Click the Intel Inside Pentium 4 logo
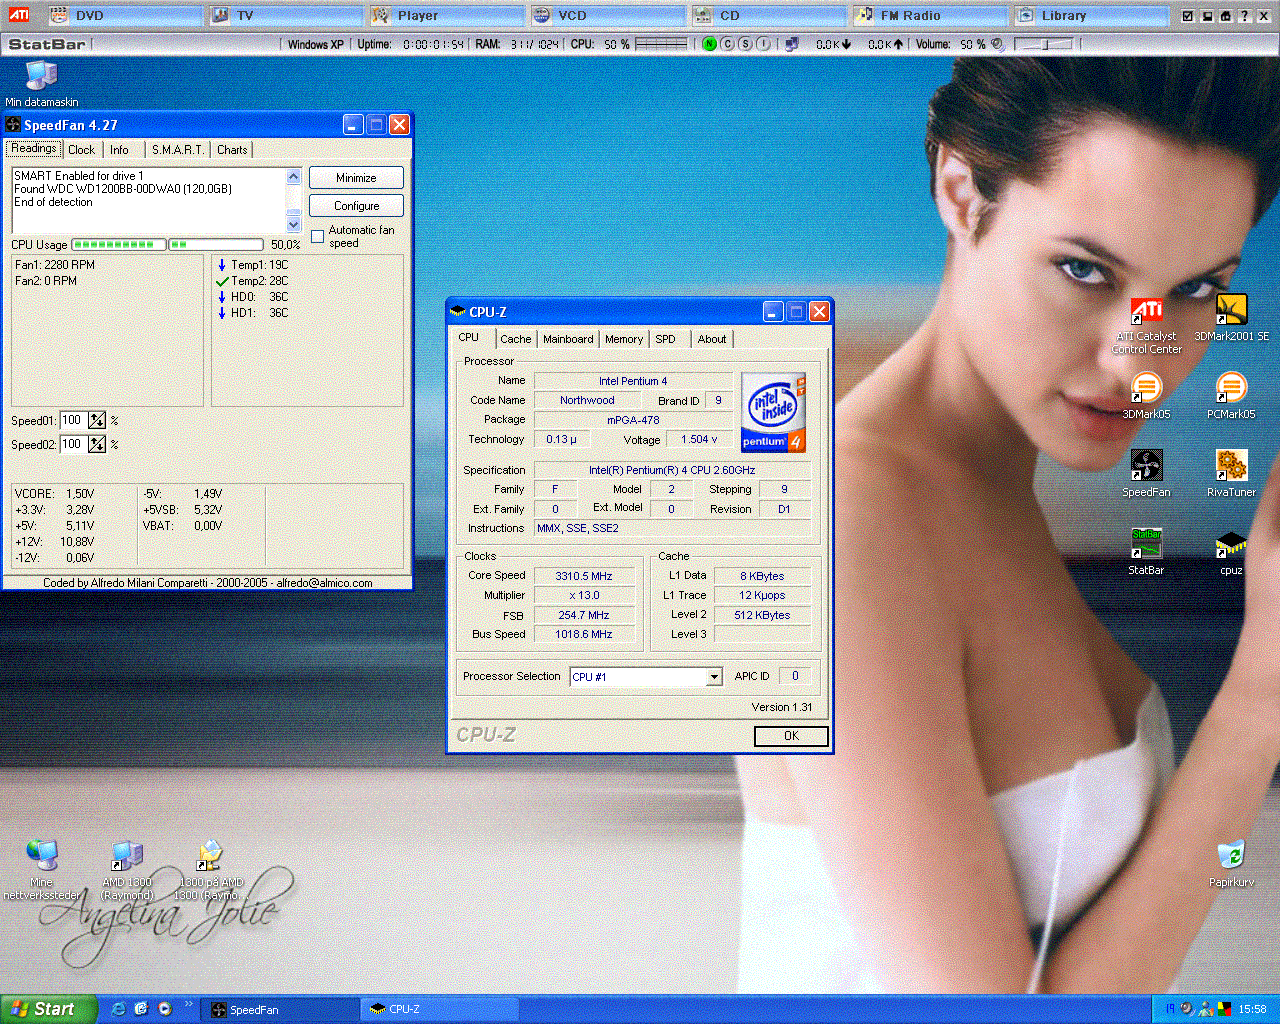The height and width of the screenshot is (1024, 1280). click(773, 412)
